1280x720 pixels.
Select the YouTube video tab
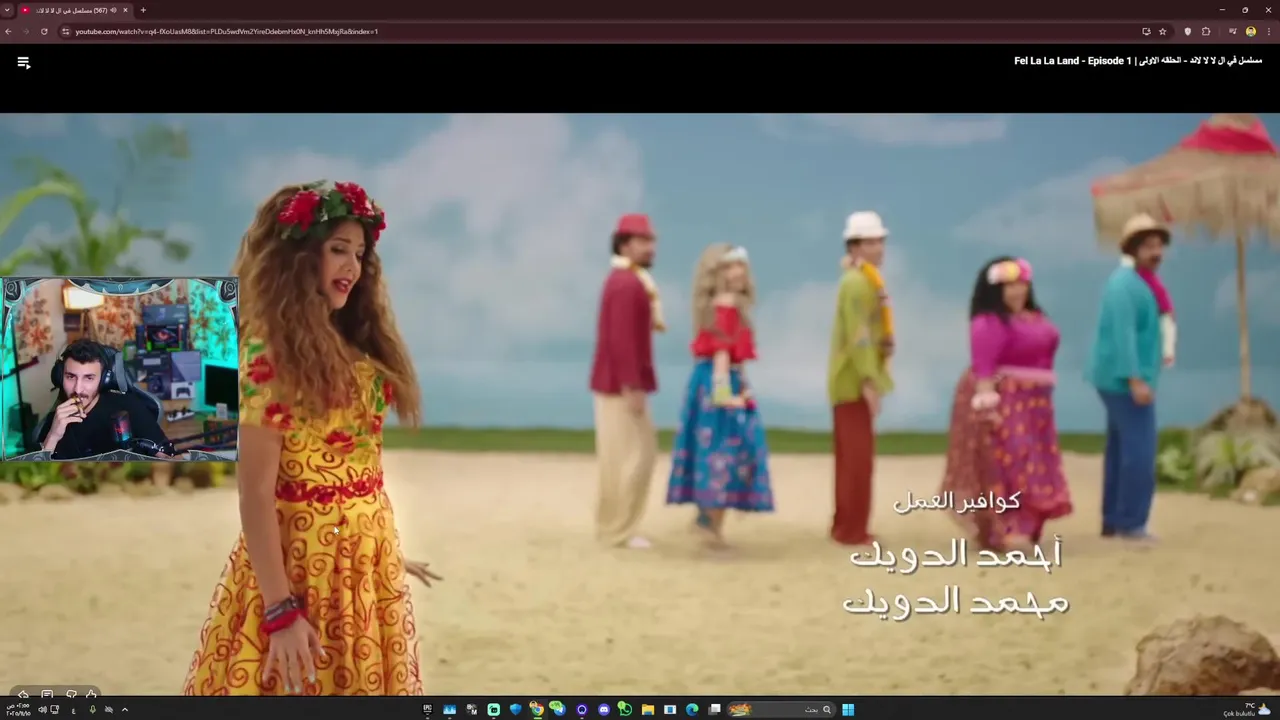coord(75,10)
